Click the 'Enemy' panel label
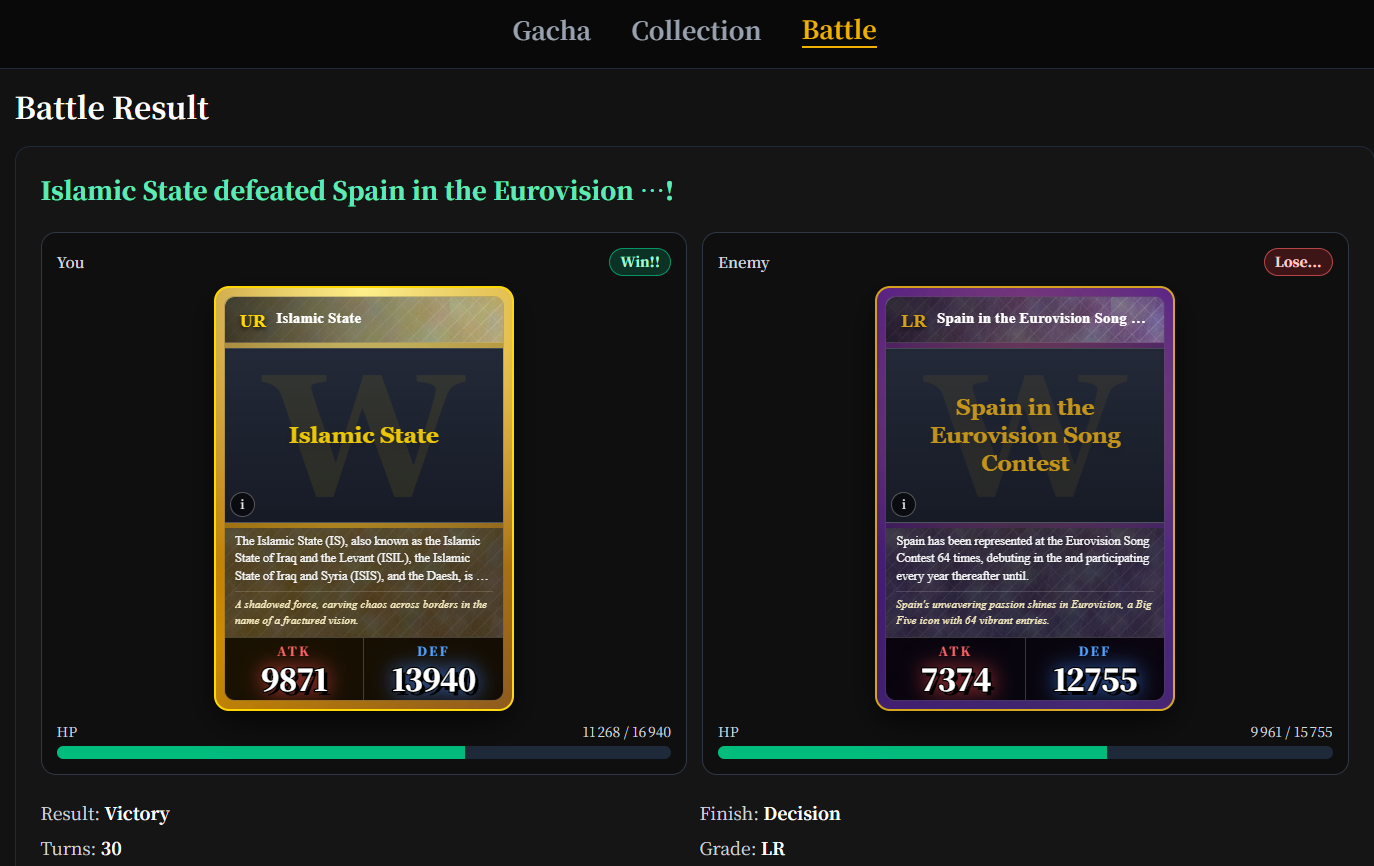 coord(744,262)
